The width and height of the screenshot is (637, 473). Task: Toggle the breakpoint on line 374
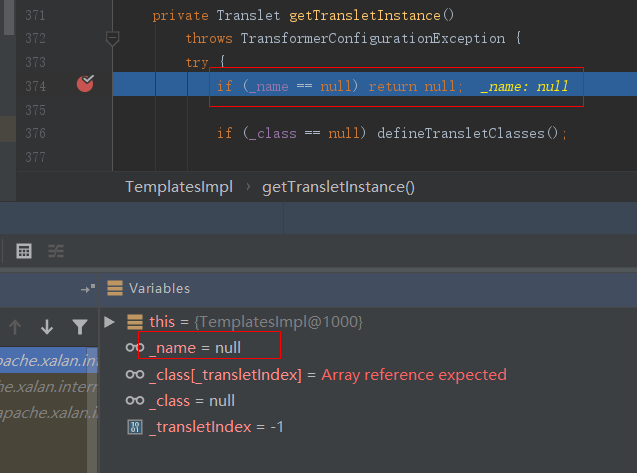tap(85, 84)
